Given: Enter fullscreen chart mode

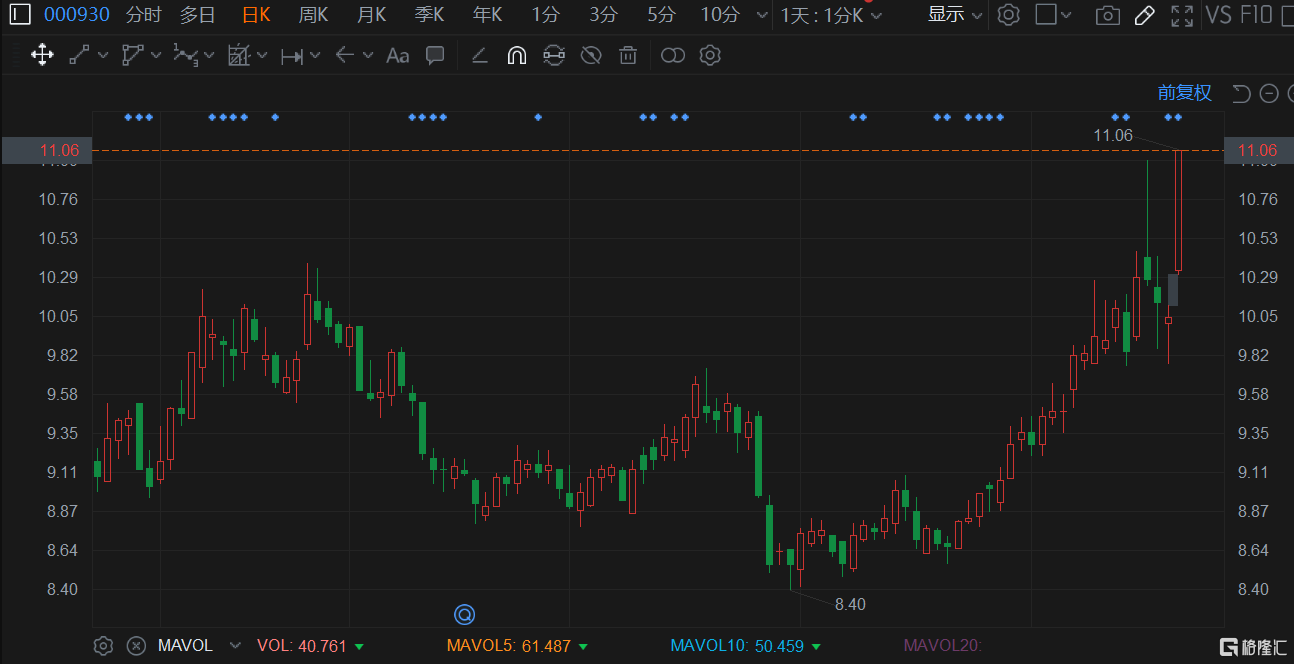Looking at the screenshot, I should (1182, 15).
